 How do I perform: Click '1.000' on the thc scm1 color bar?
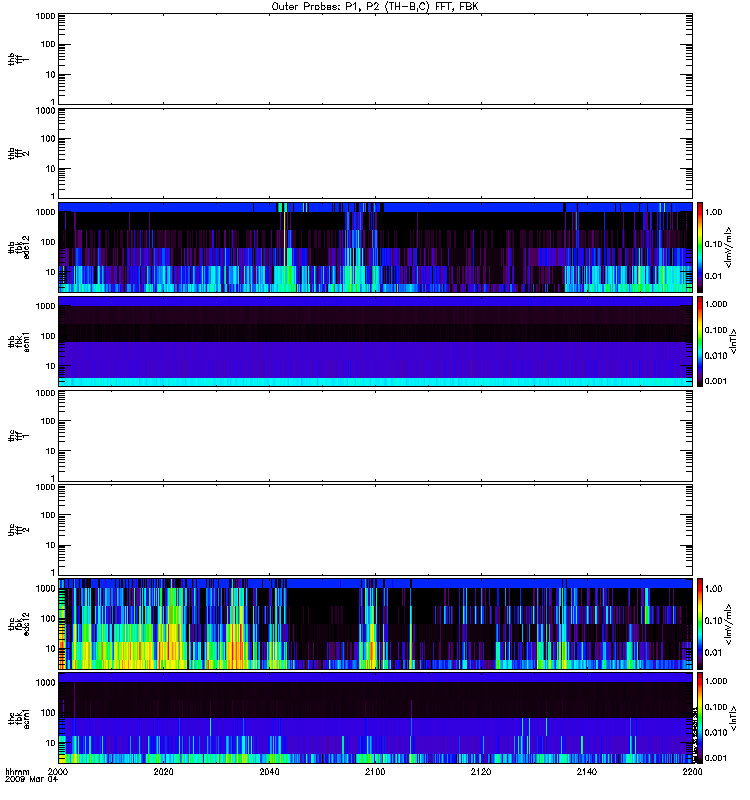[x=716, y=682]
